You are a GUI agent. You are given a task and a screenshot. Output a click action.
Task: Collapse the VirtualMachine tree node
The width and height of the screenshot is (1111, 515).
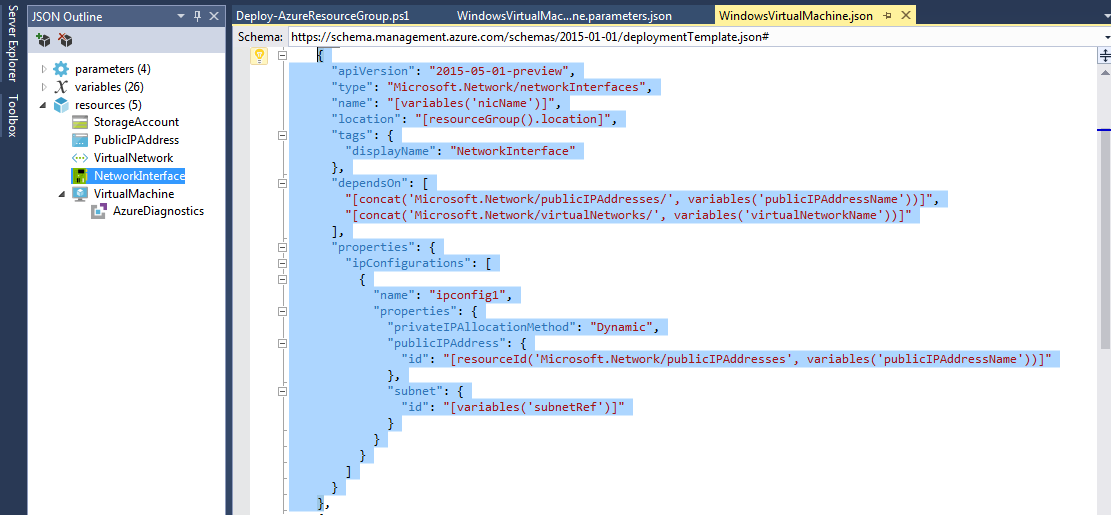tap(61, 193)
